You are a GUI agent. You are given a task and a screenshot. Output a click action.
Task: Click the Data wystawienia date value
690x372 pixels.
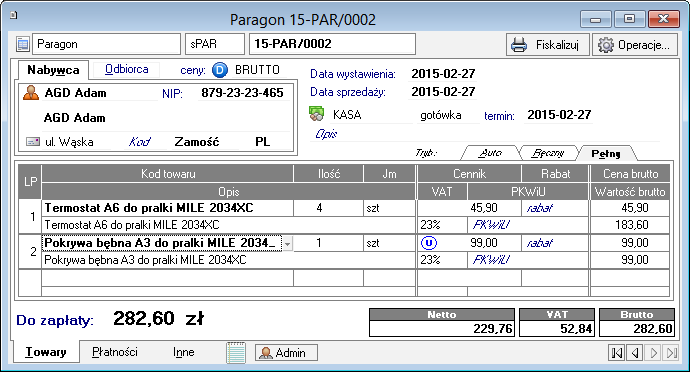443,74
